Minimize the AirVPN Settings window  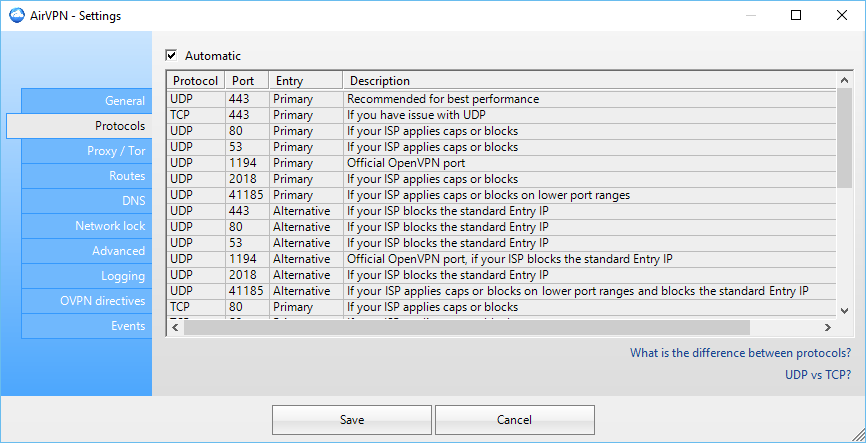tap(750, 15)
